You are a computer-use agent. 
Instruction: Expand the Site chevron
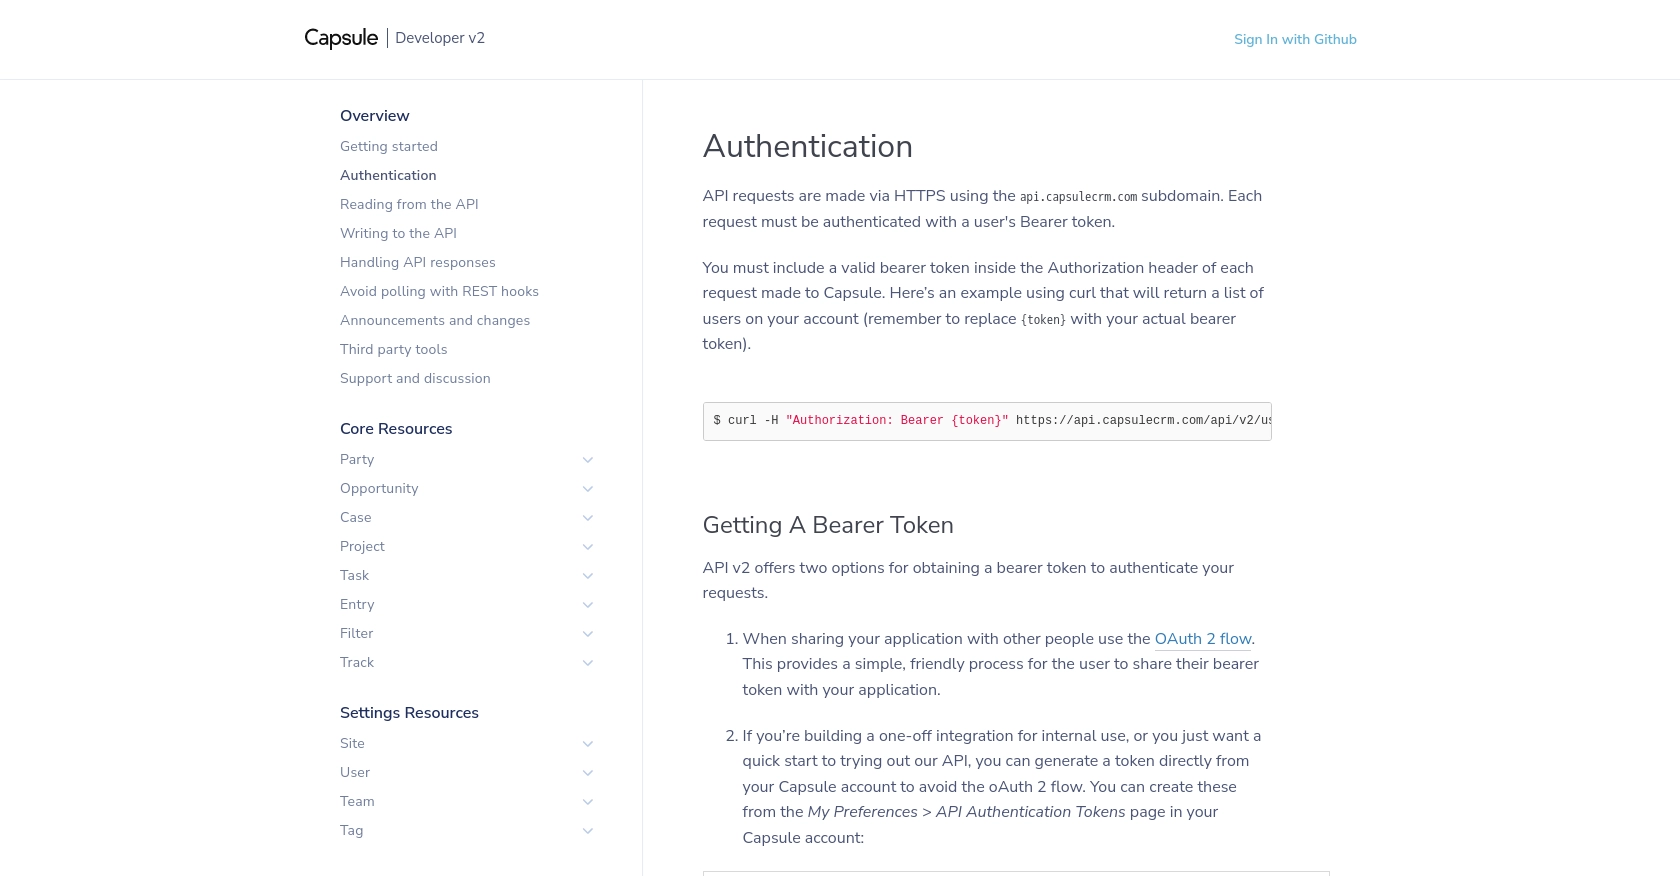pyautogui.click(x=588, y=744)
